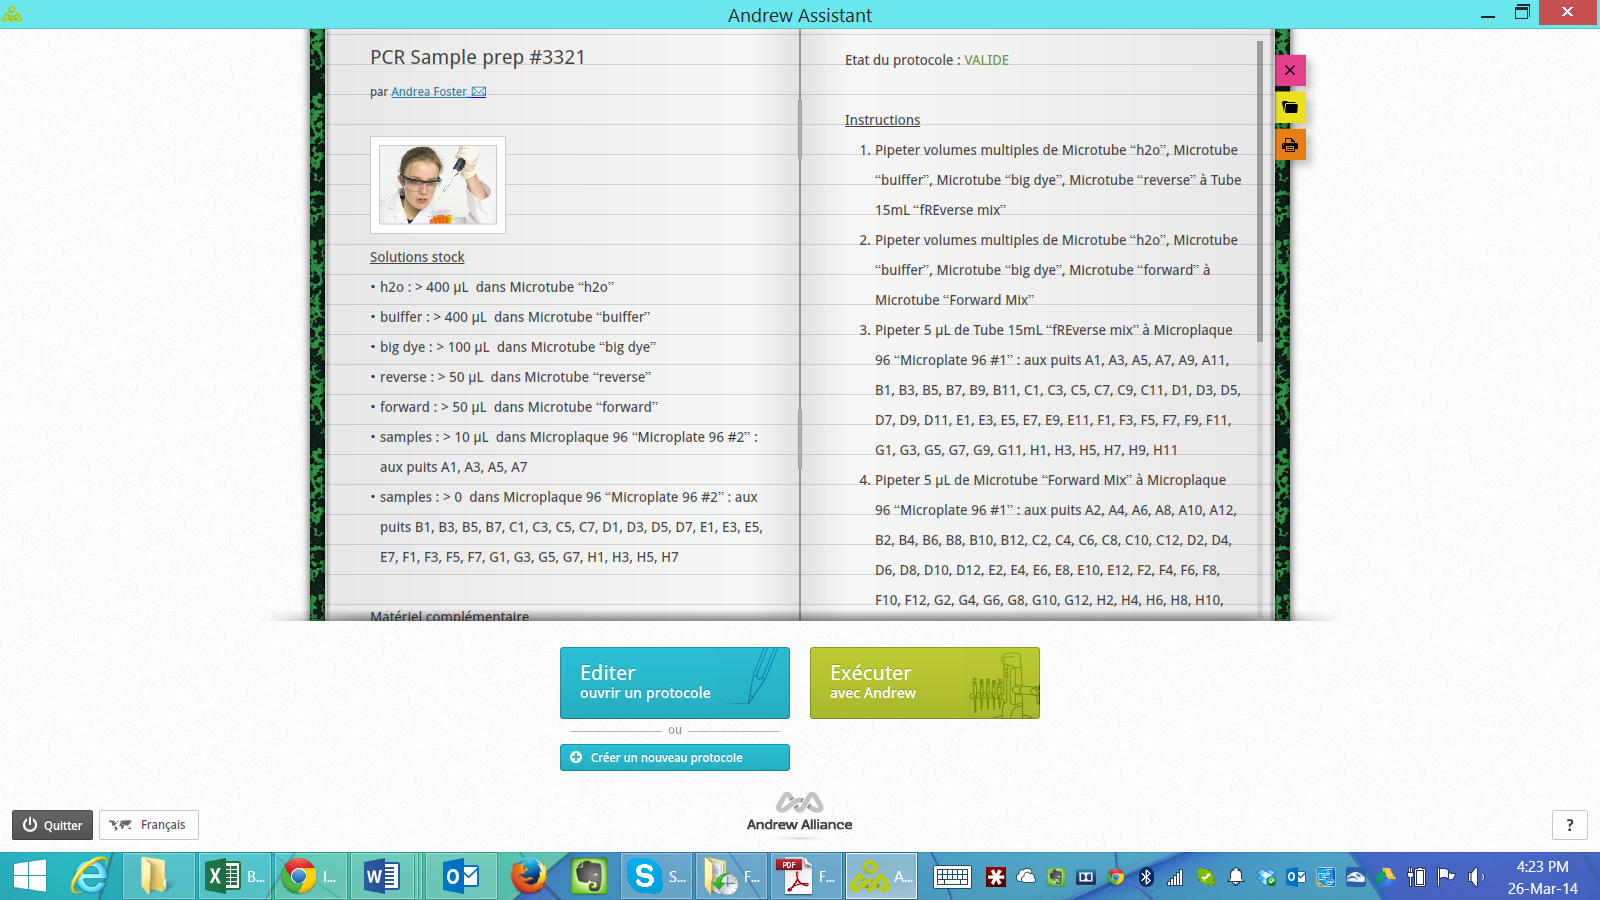Click the Bluetooth tray icon

coord(1146,877)
